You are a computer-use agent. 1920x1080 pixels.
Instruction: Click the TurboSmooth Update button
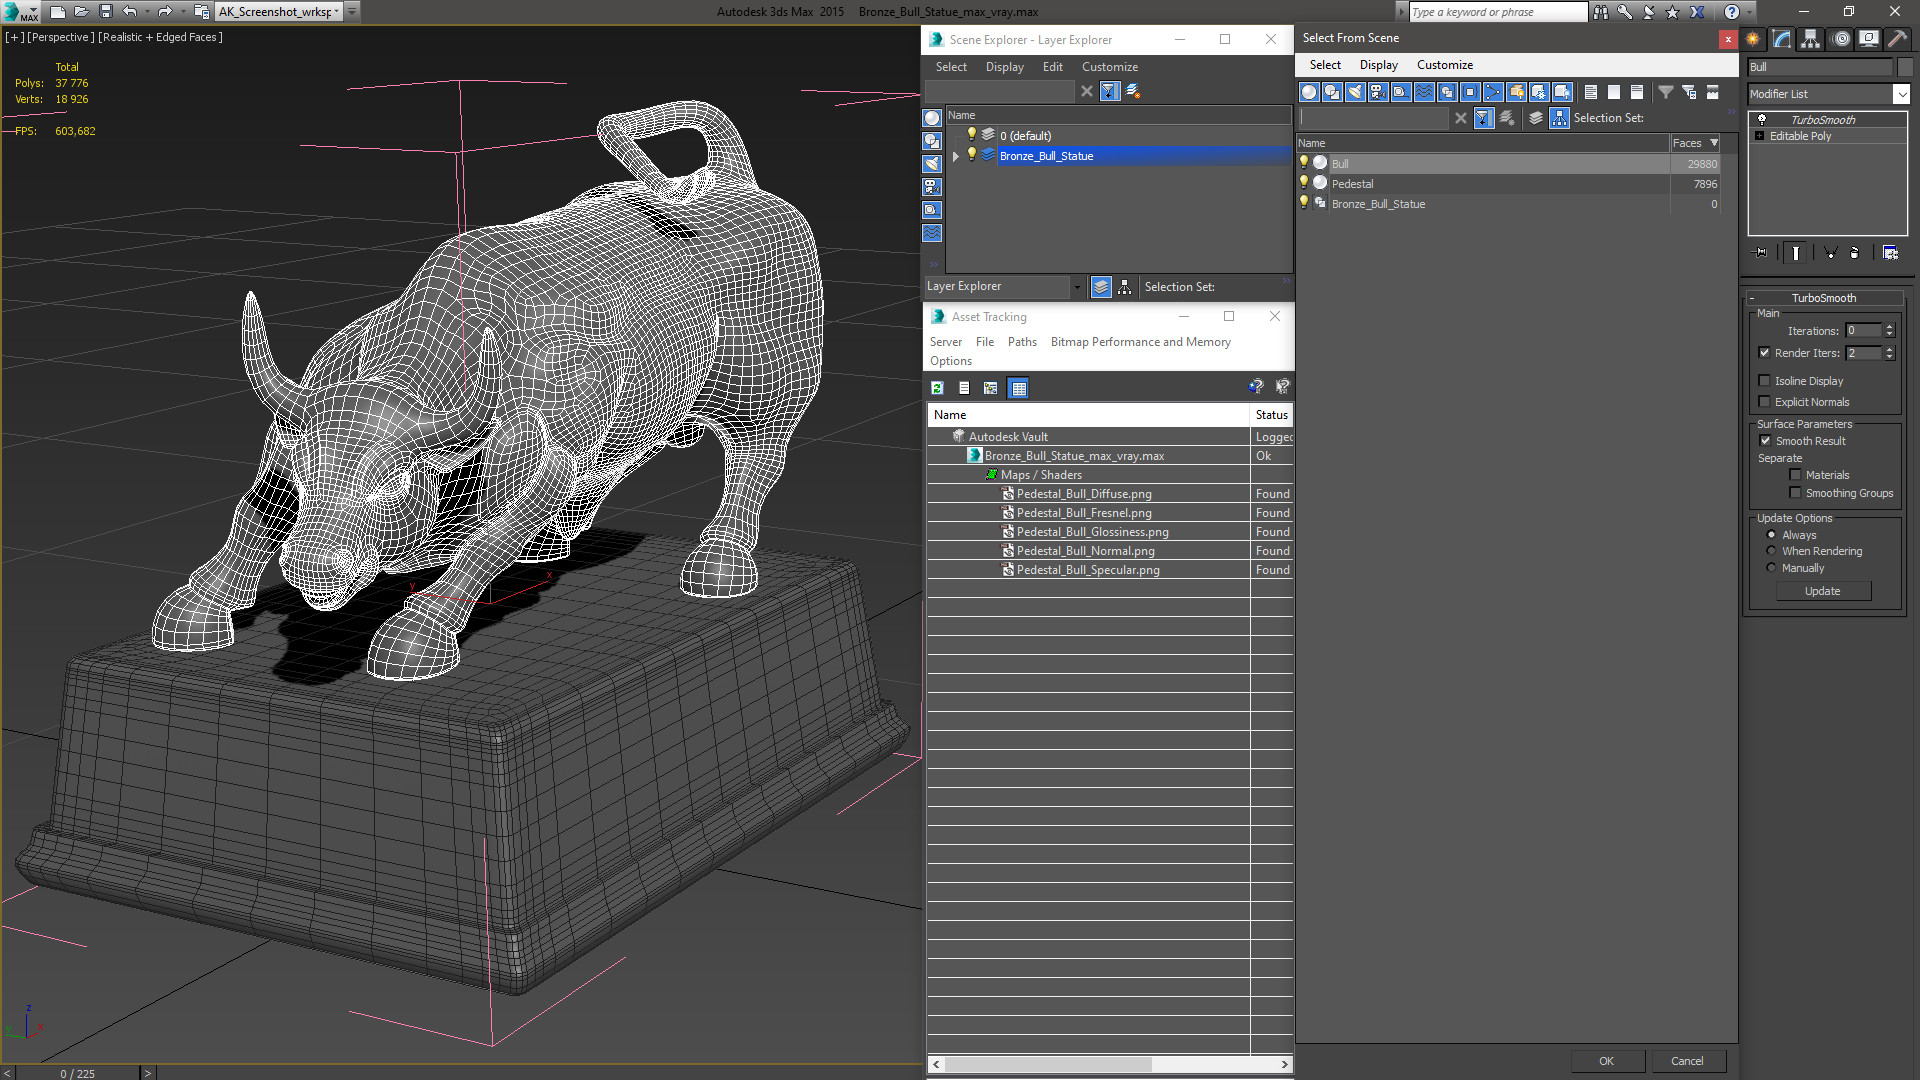(1823, 591)
